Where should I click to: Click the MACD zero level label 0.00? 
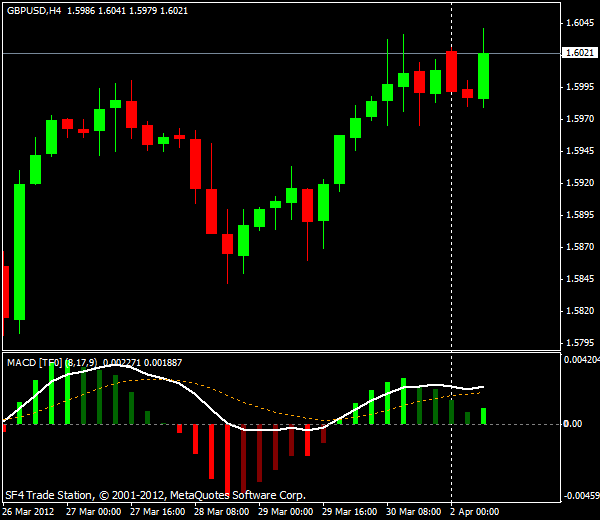572,424
